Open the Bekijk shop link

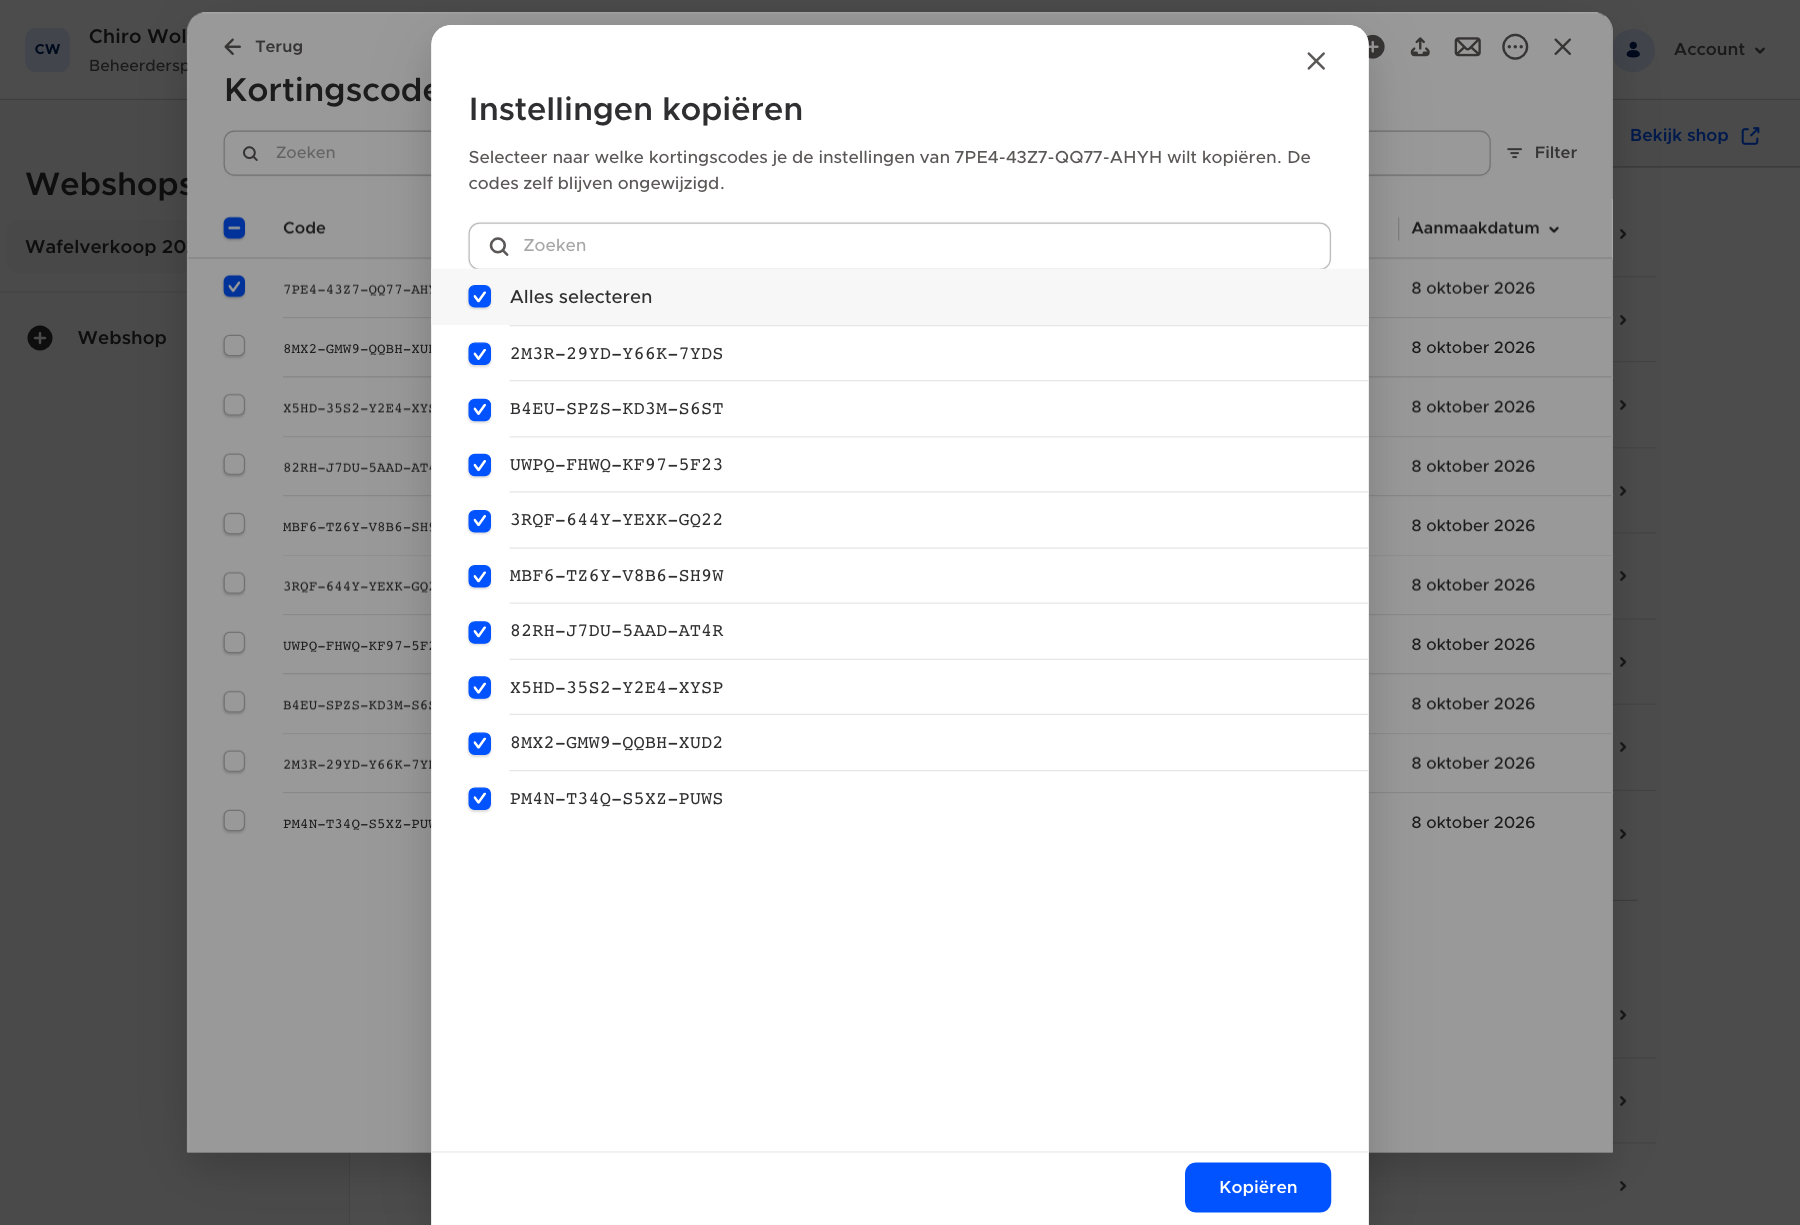click(x=1695, y=136)
